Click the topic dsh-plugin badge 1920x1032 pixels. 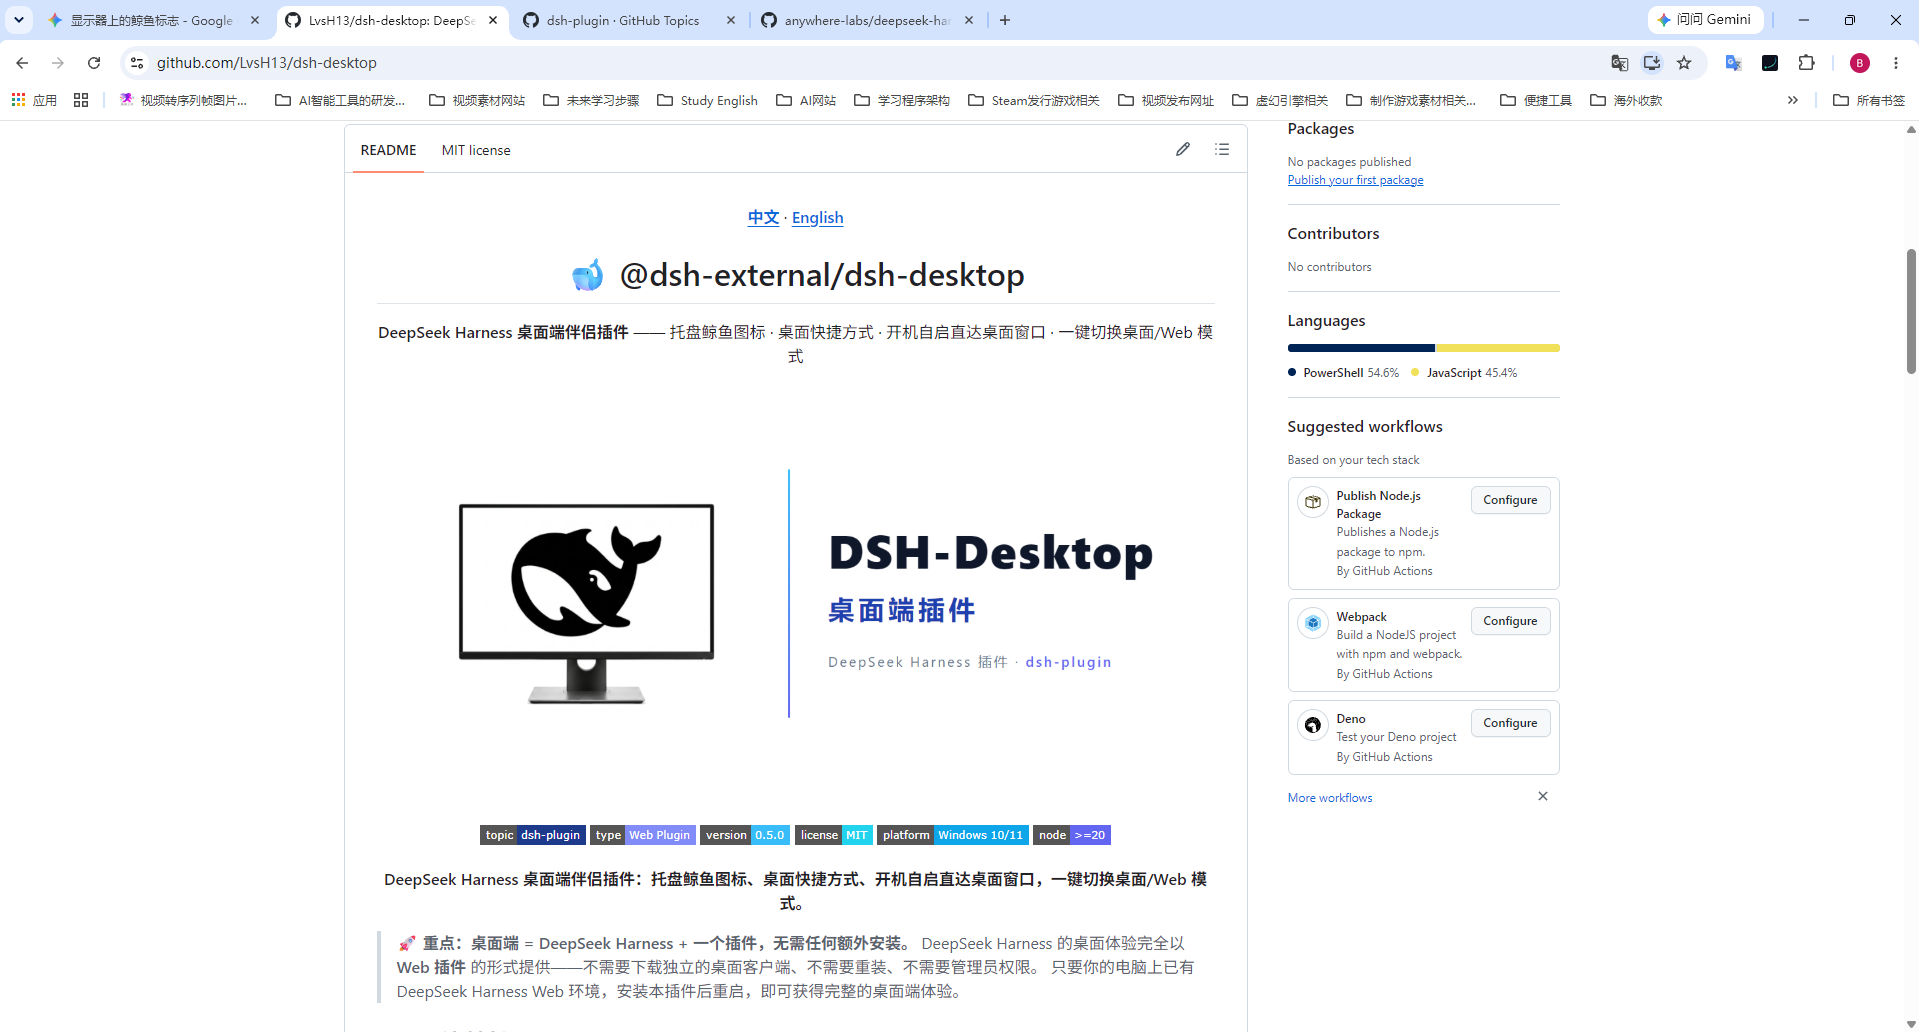pyautogui.click(x=533, y=835)
